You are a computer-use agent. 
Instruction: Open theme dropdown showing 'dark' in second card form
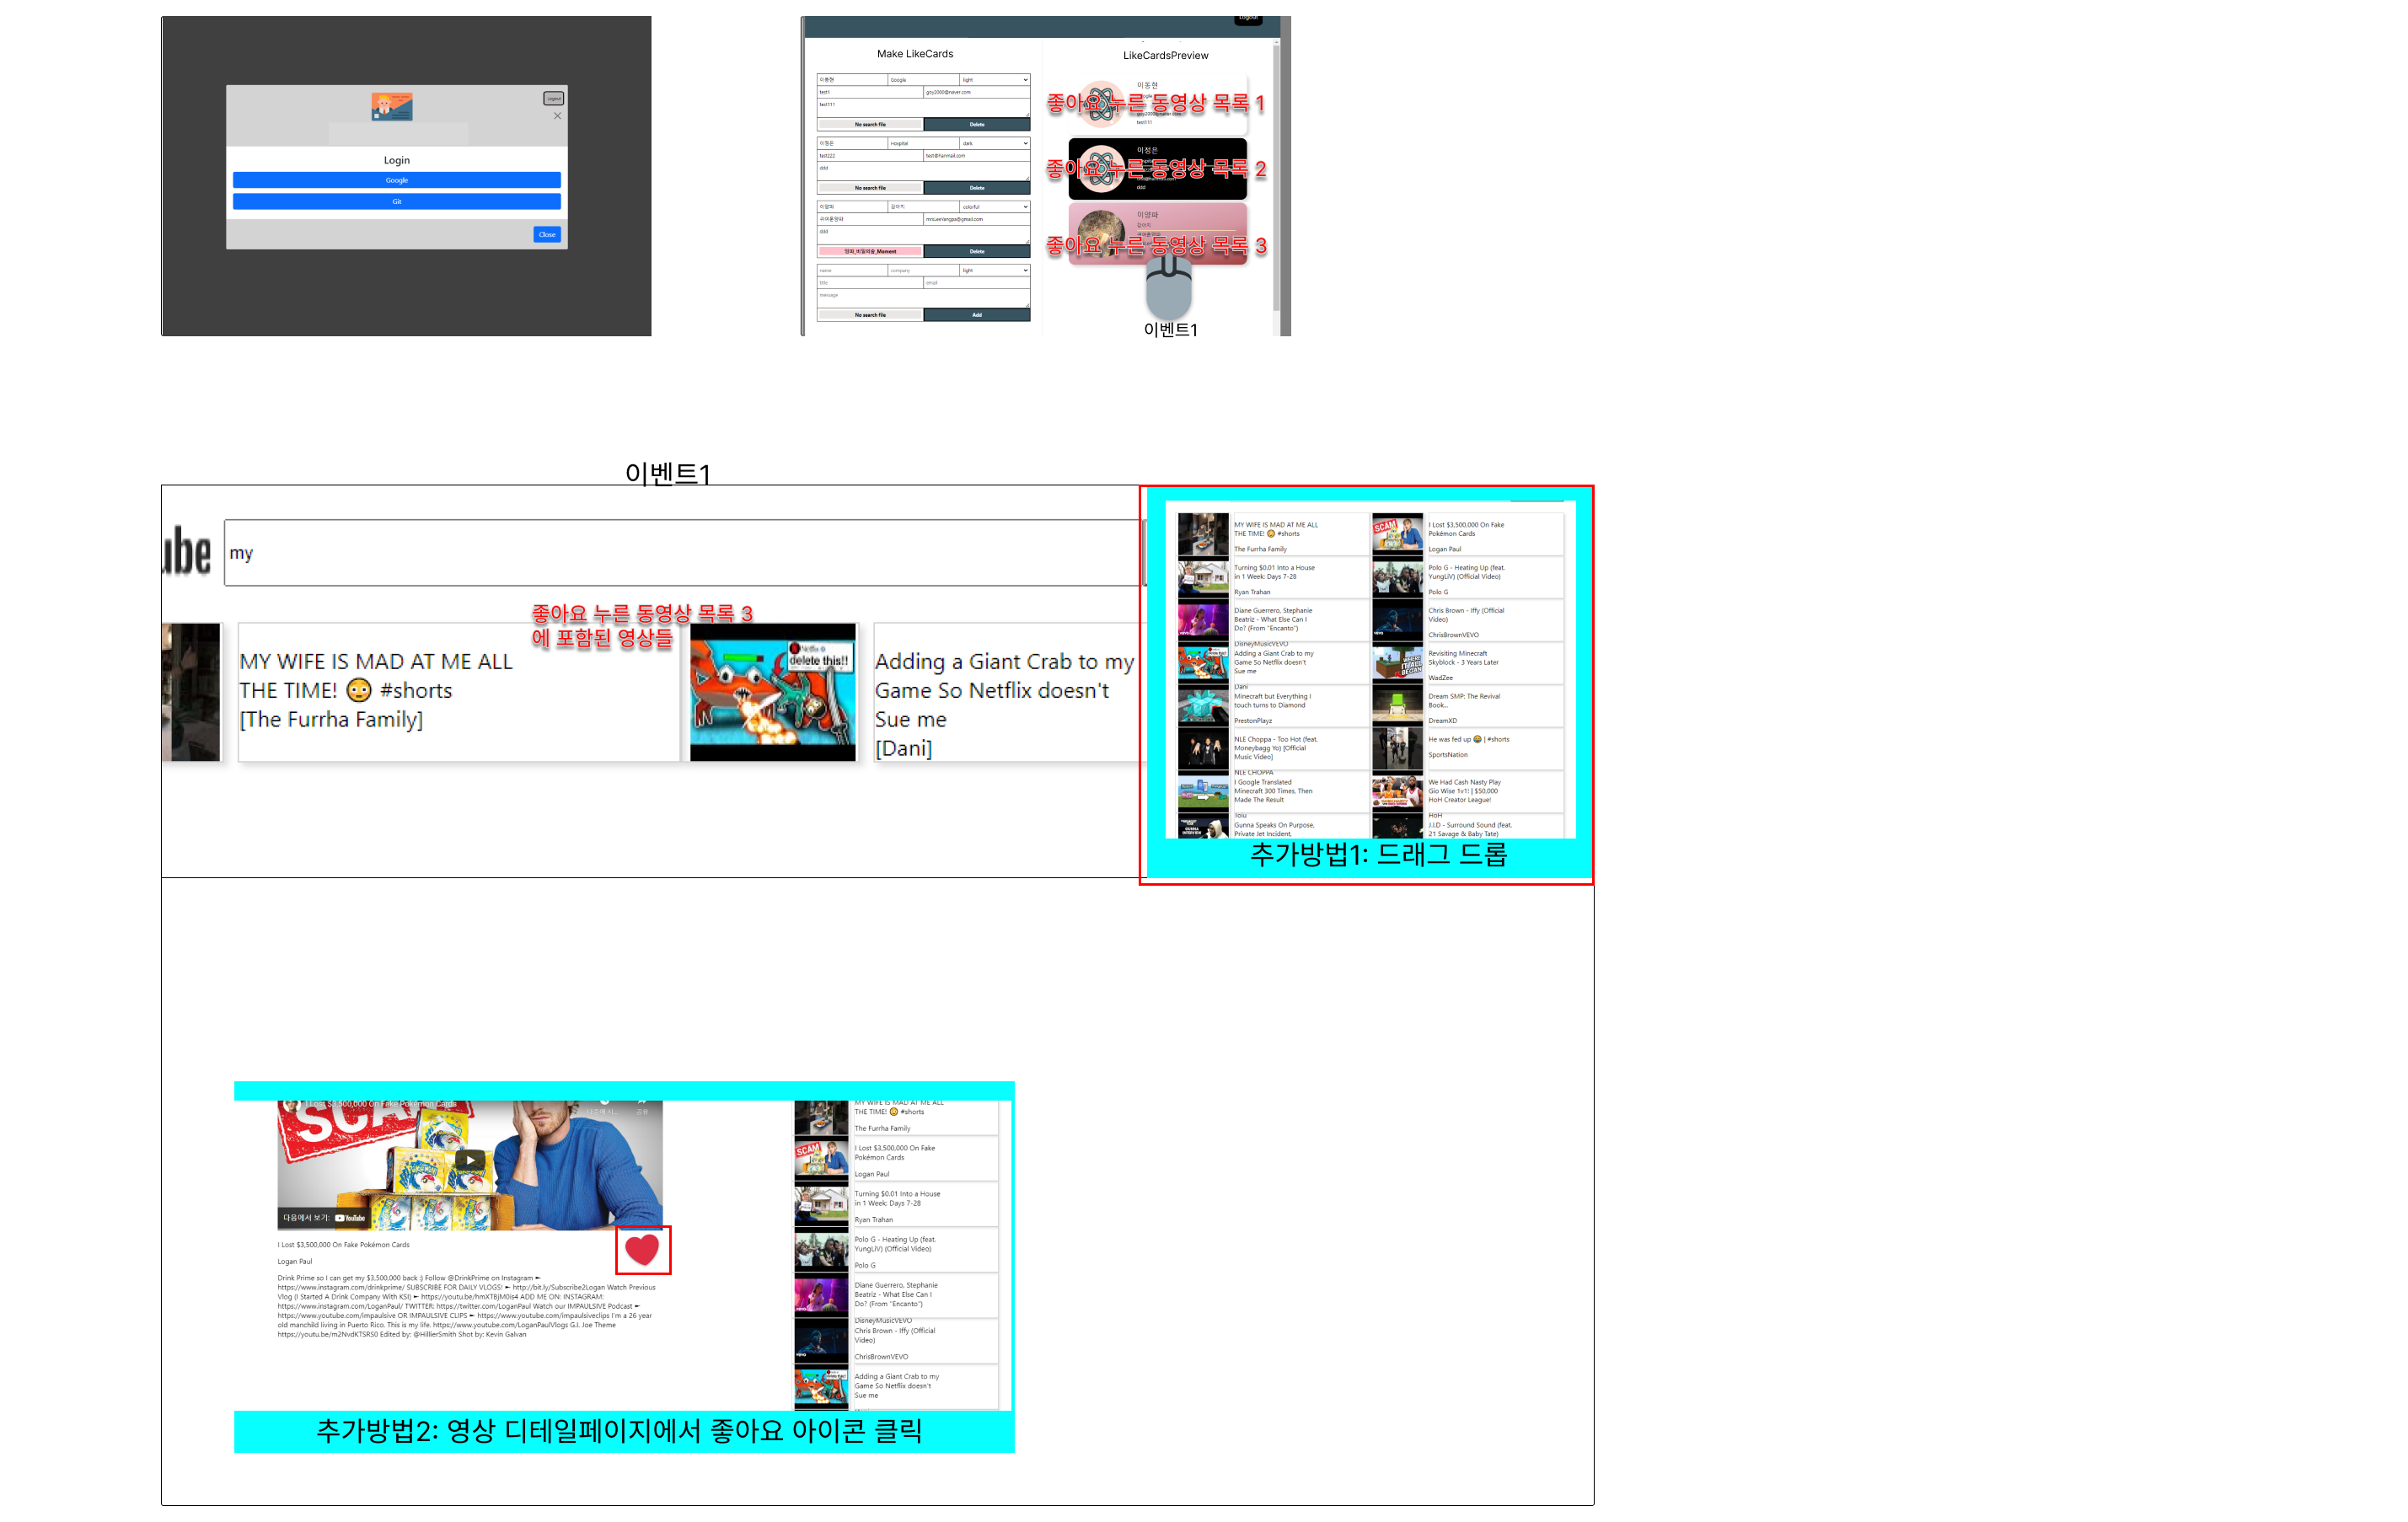(994, 143)
